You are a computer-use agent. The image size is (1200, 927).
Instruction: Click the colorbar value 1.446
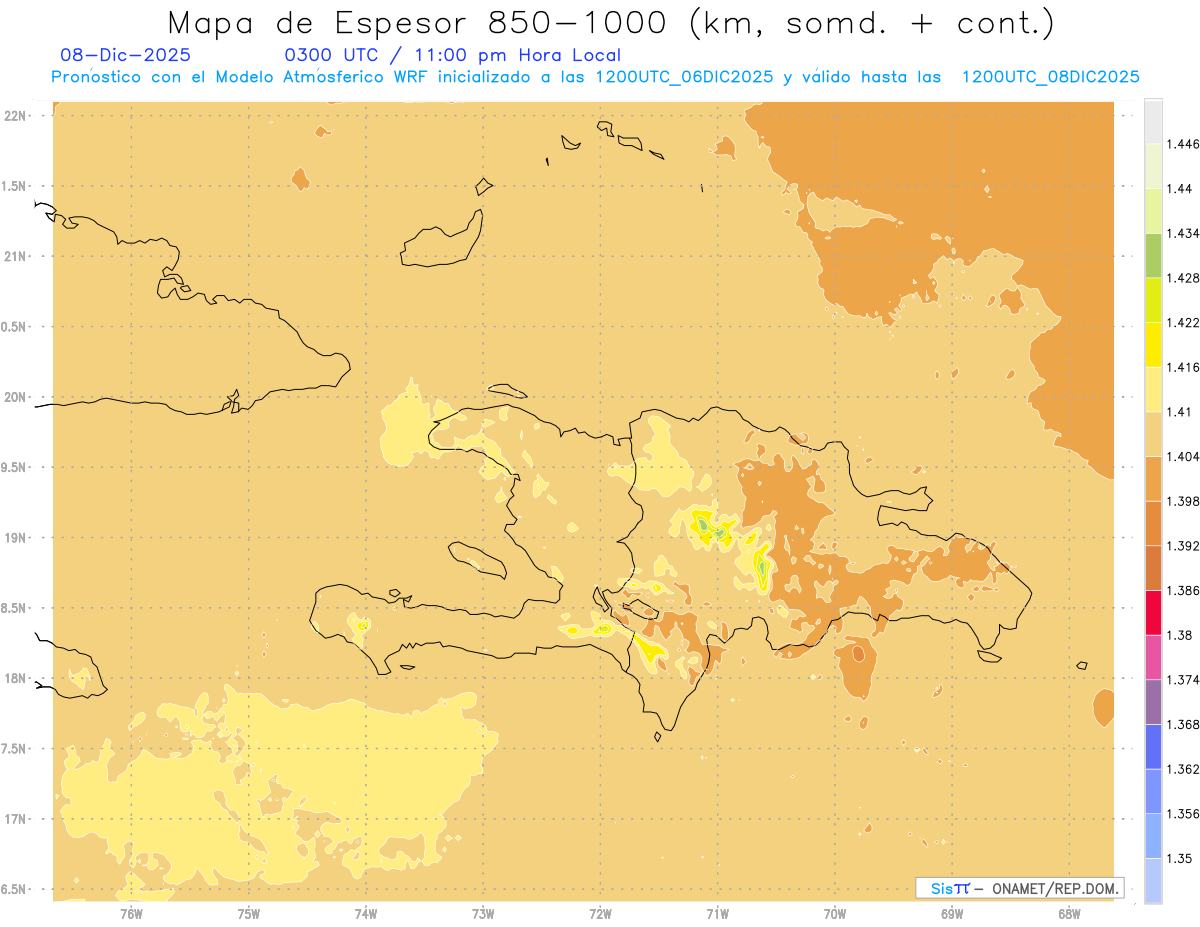(x=1183, y=144)
